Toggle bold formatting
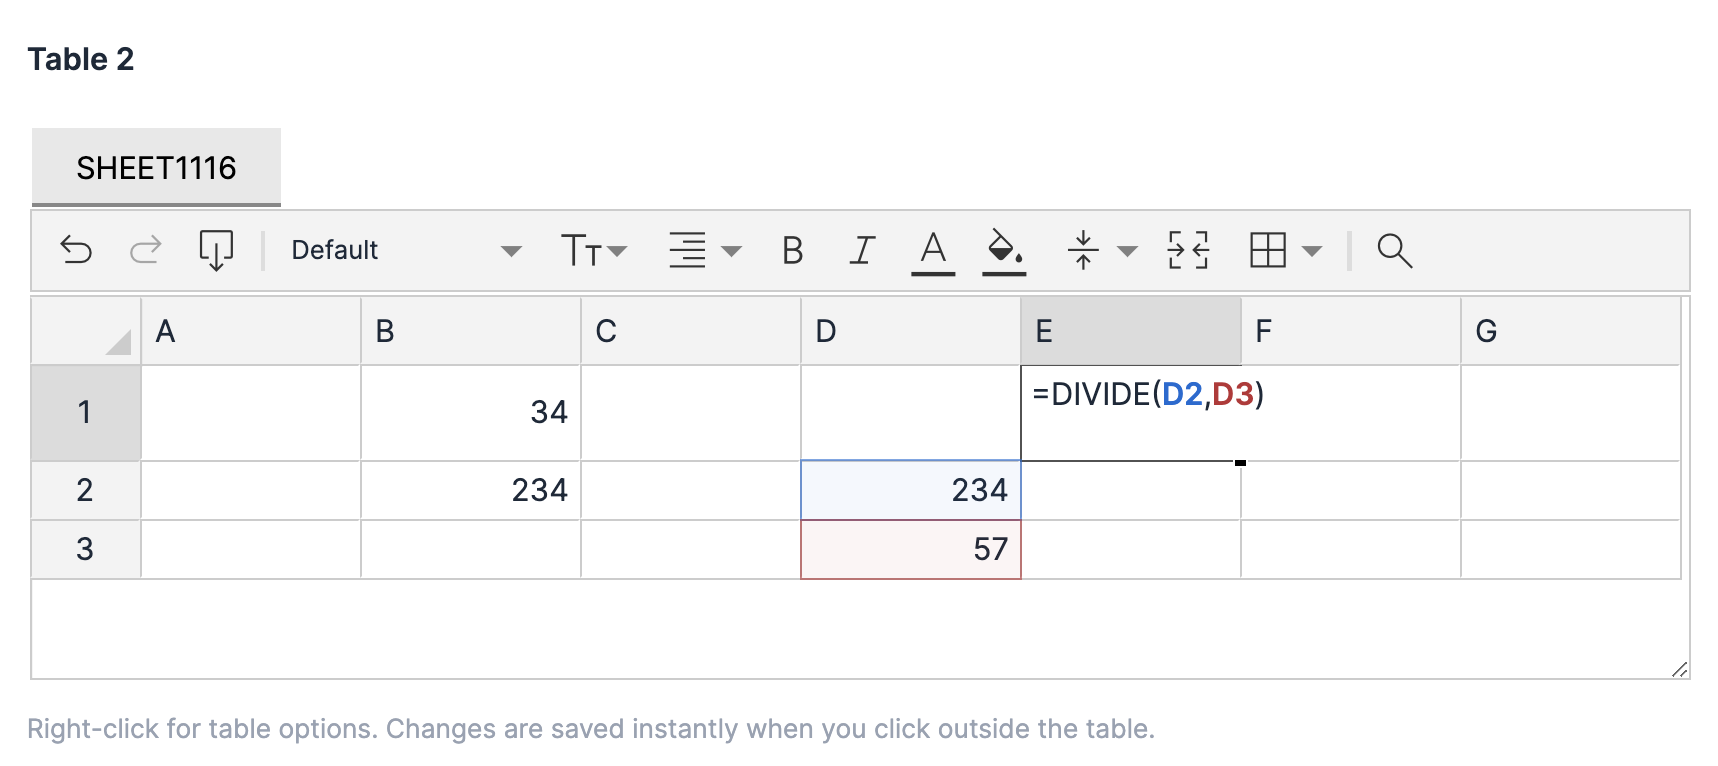This screenshot has height=766, width=1718. click(x=792, y=250)
